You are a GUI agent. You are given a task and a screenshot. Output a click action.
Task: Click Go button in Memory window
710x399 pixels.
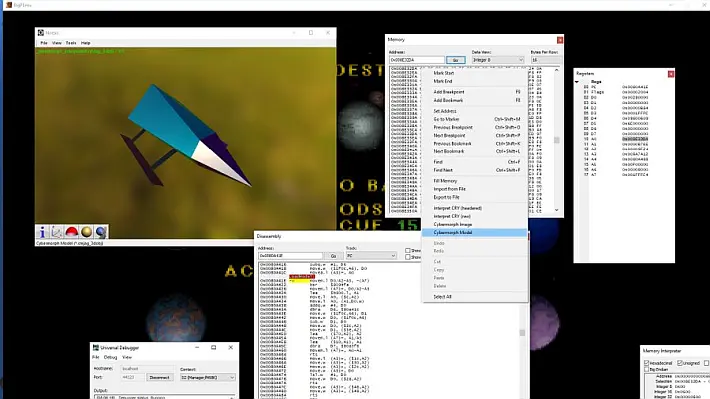tap(456, 60)
